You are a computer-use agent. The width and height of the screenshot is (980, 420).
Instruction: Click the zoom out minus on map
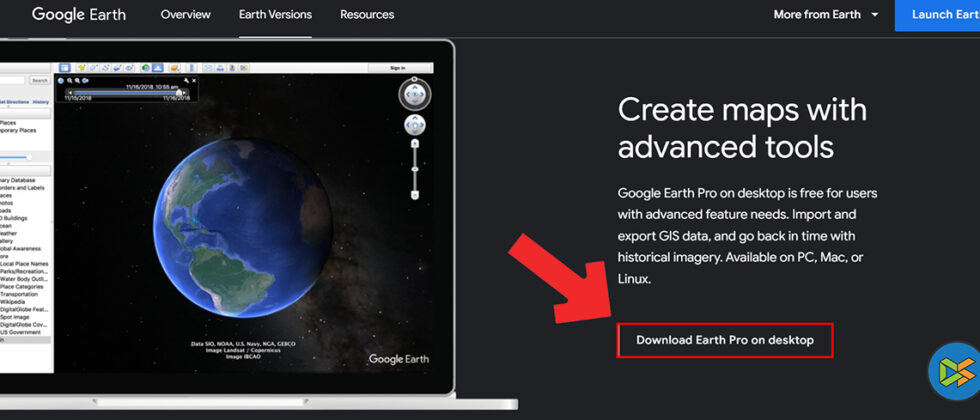414,196
